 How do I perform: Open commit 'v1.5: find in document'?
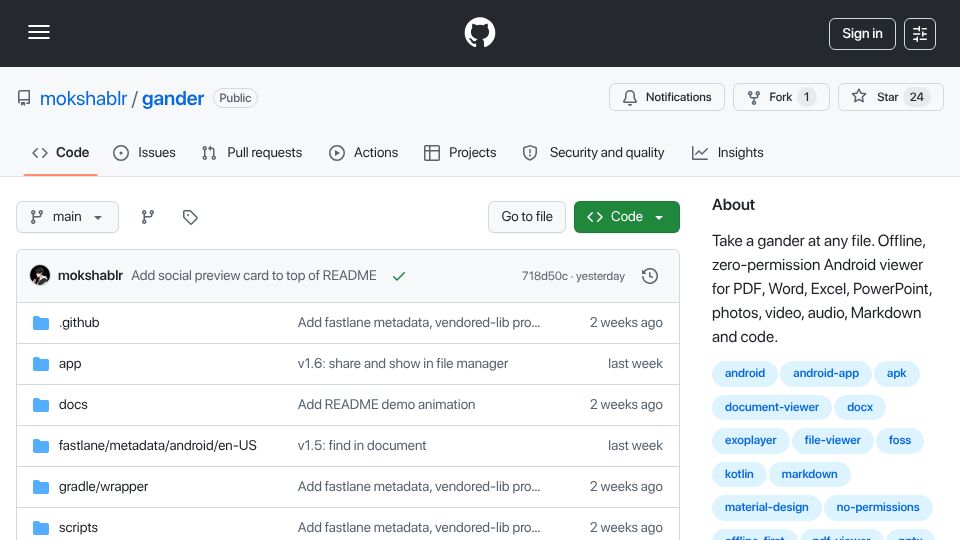click(x=362, y=446)
